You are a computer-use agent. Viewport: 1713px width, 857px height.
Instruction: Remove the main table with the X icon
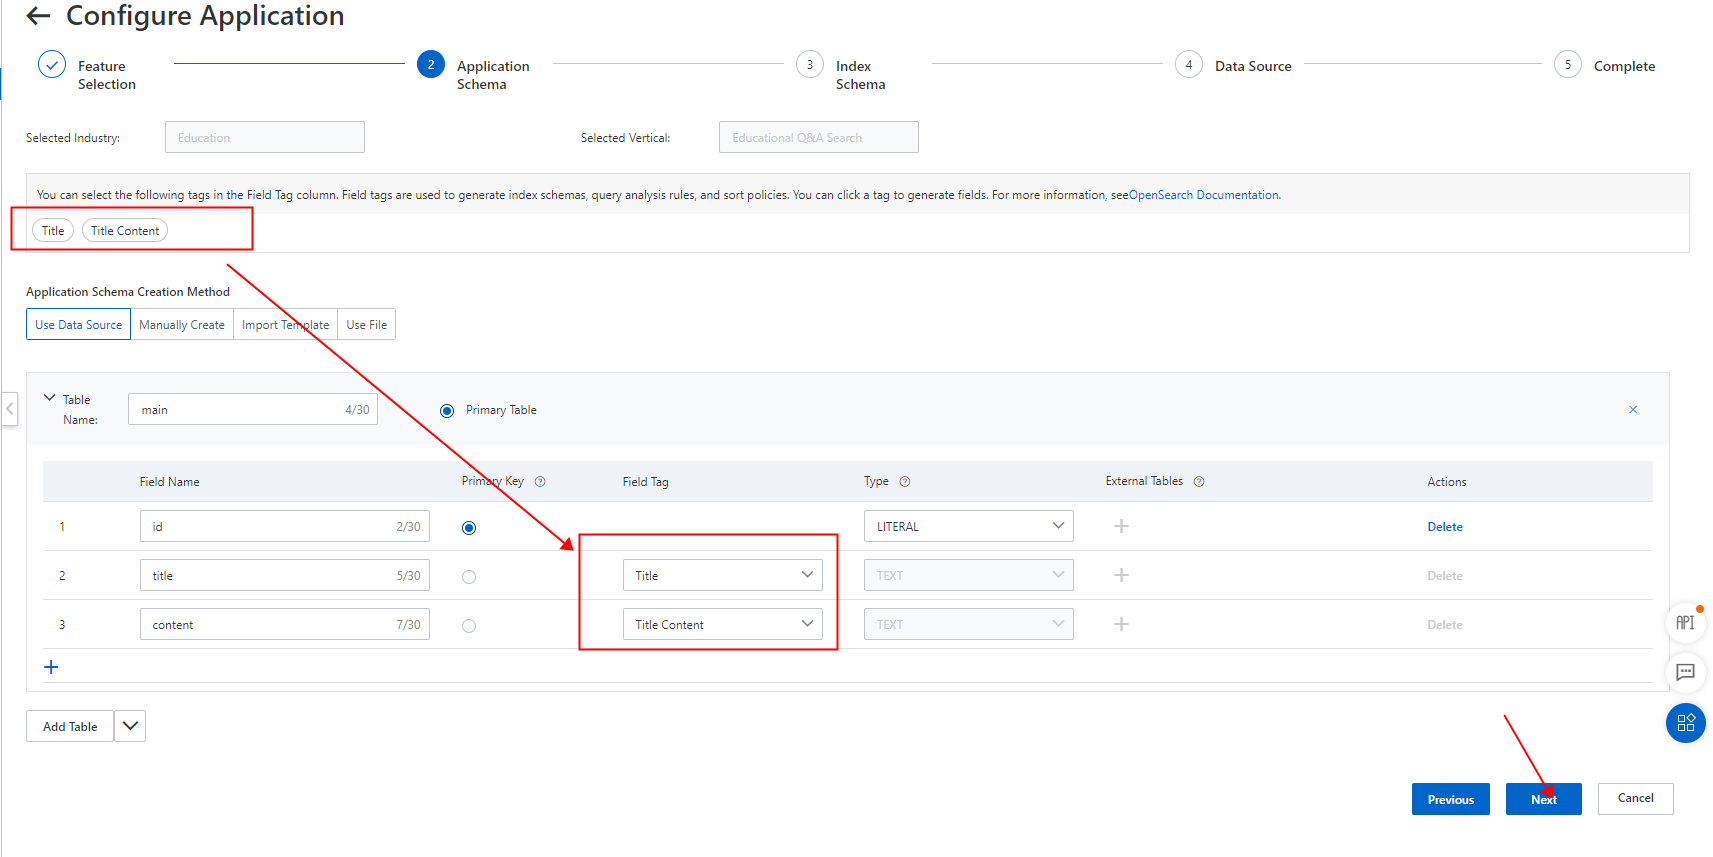click(x=1633, y=410)
